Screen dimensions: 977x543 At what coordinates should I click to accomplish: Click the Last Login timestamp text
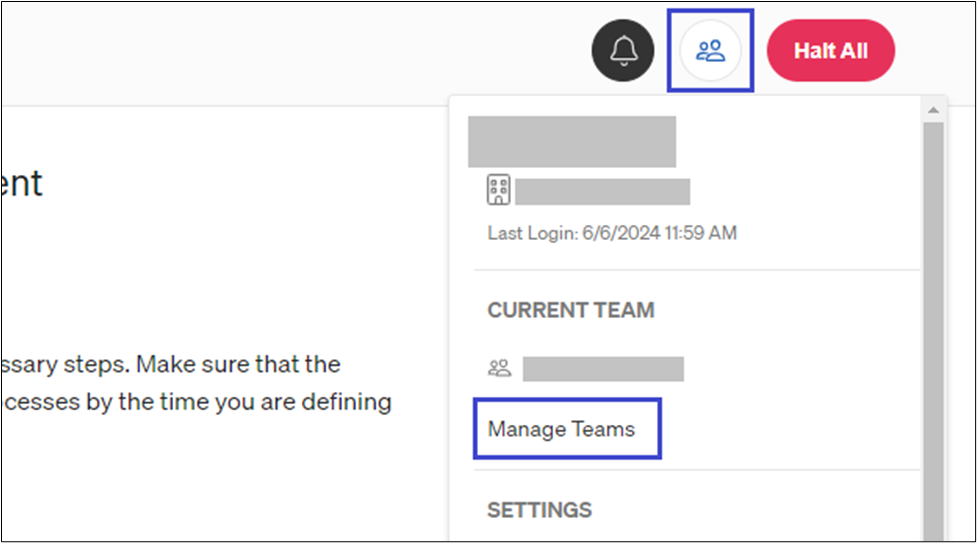coord(612,233)
